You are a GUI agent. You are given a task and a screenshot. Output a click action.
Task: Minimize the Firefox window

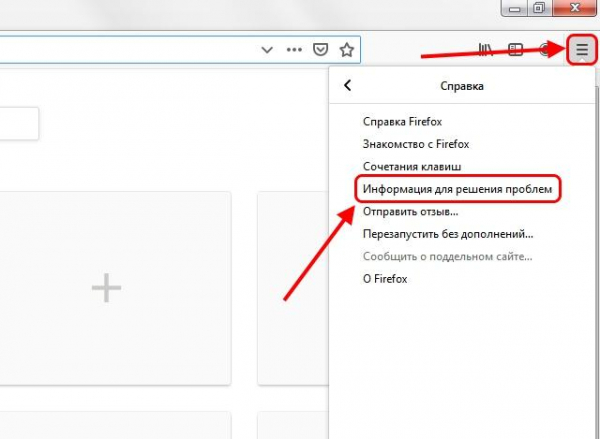[x=515, y=8]
